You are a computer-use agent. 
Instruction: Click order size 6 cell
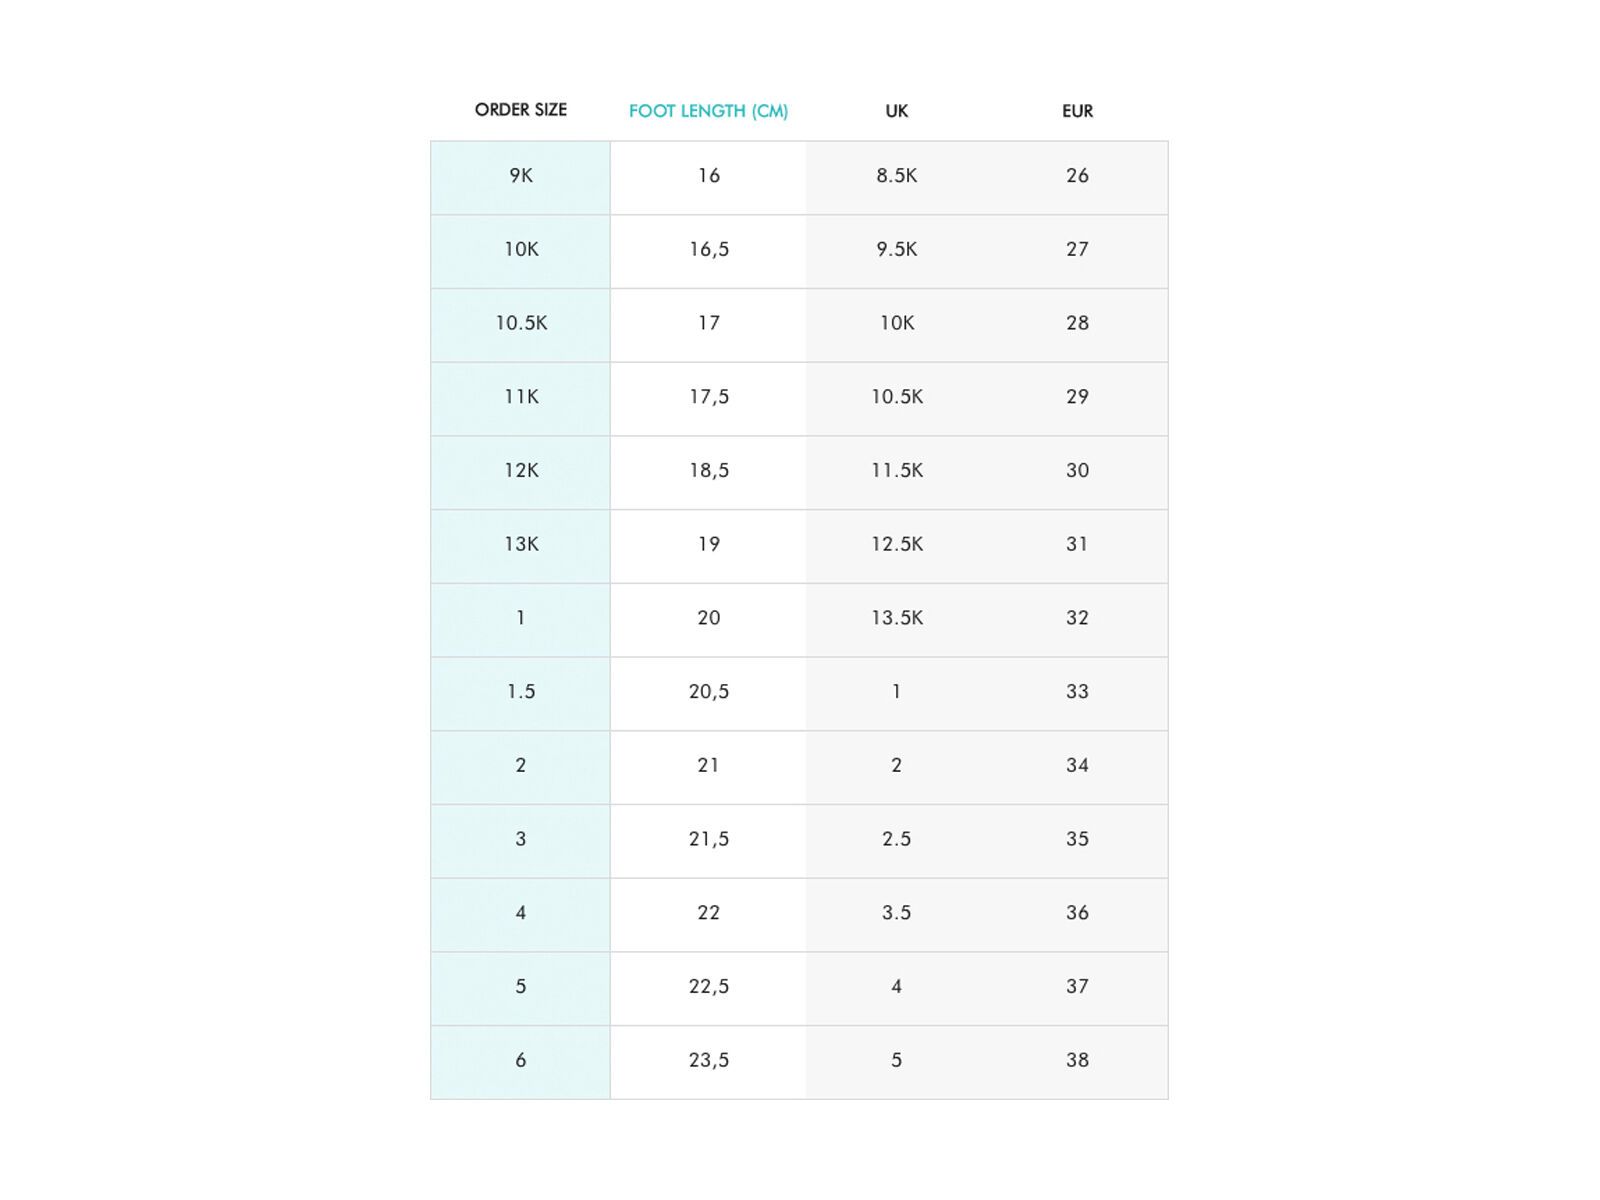tap(520, 1060)
